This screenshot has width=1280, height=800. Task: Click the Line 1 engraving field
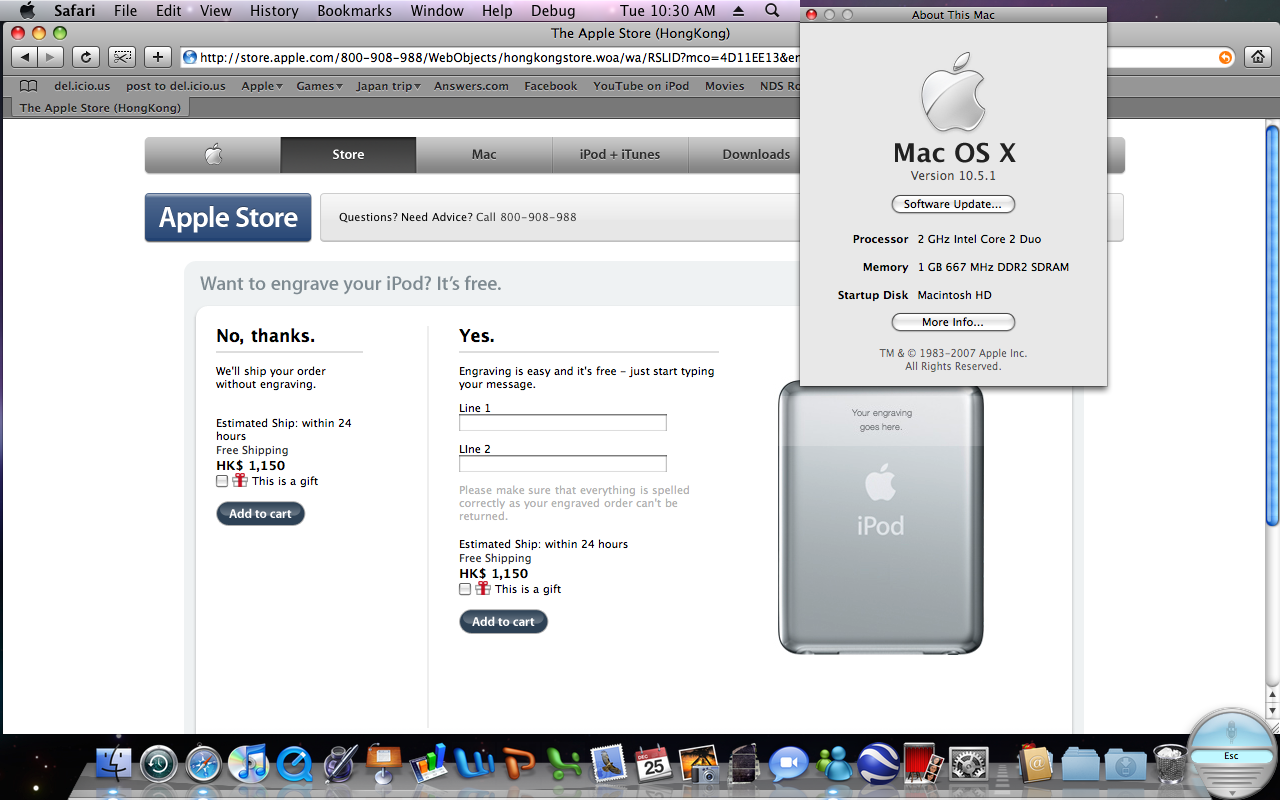tap(563, 423)
